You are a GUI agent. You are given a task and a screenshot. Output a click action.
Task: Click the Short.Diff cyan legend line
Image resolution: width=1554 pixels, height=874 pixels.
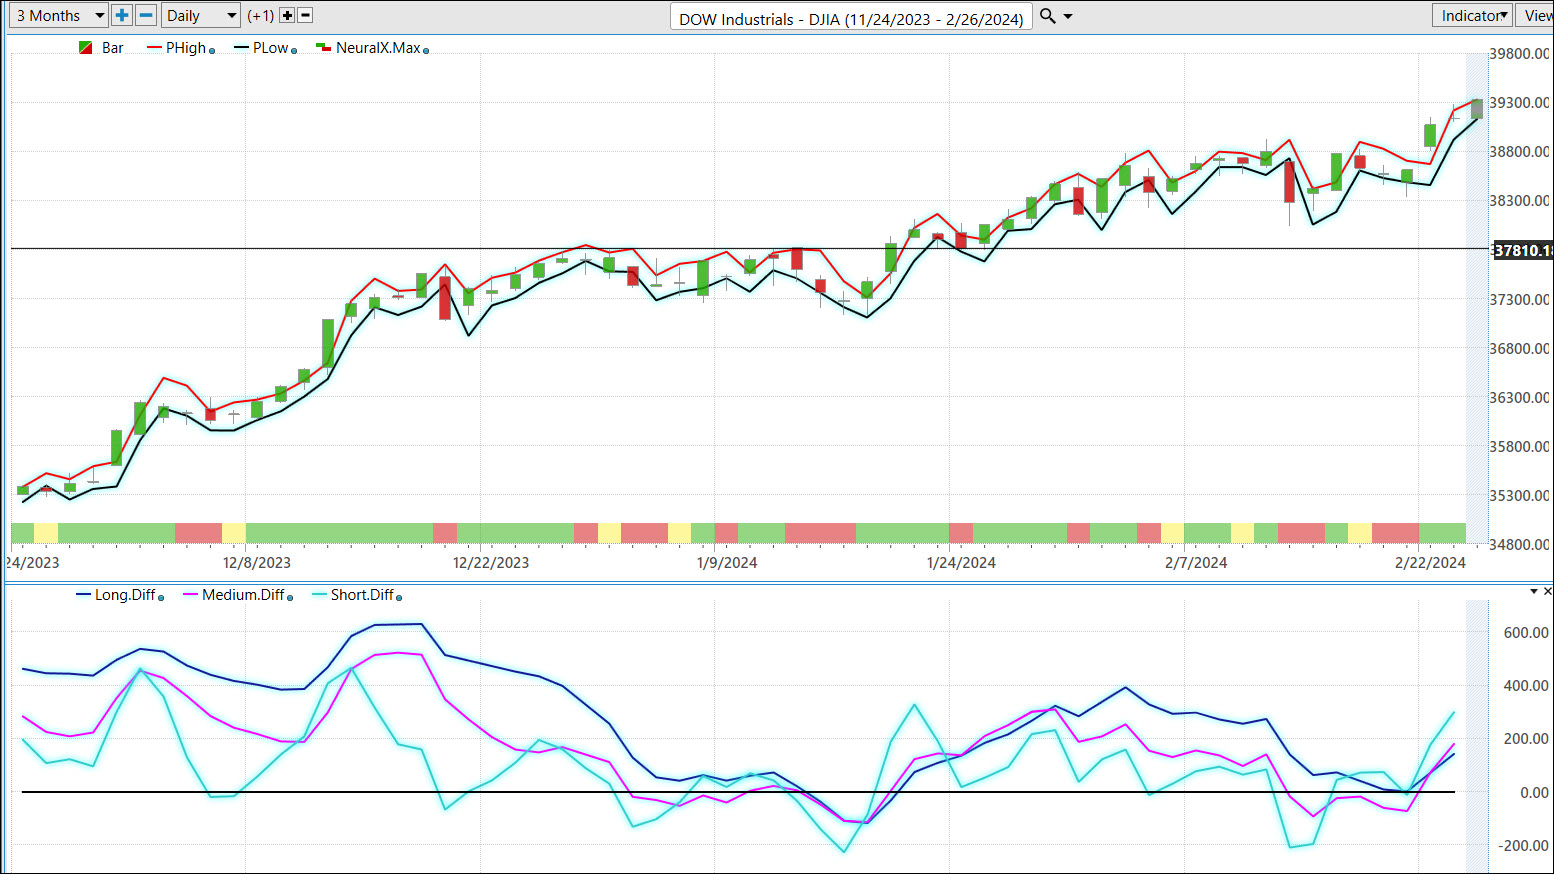point(320,595)
